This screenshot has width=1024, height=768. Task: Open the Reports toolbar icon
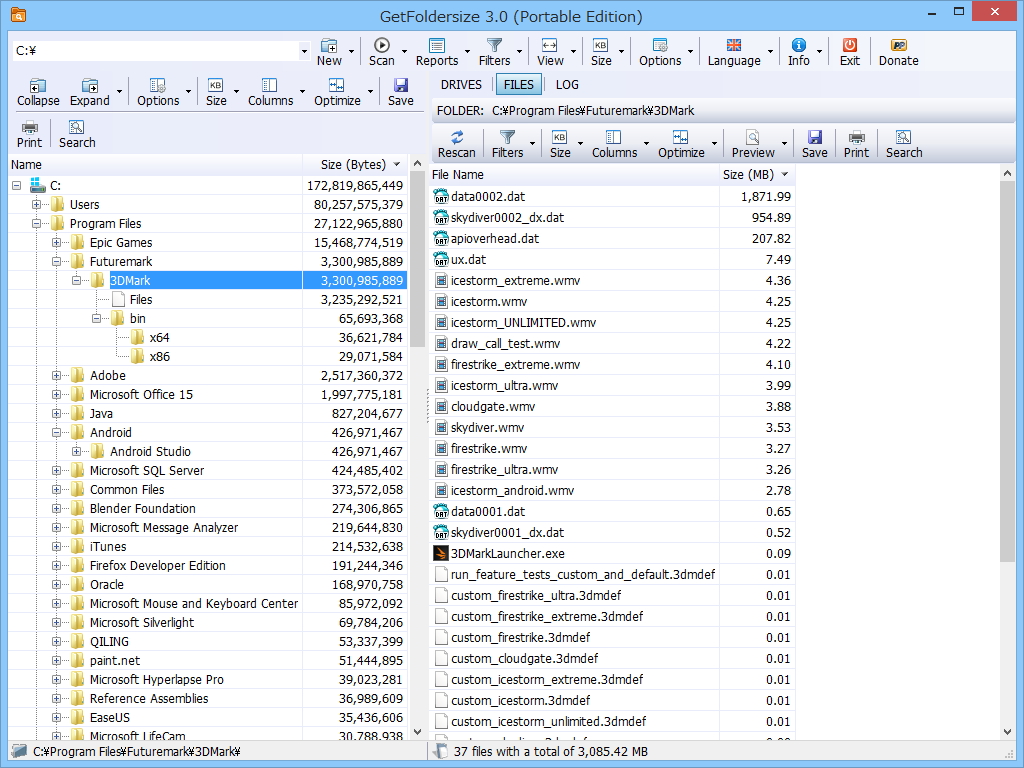[x=437, y=52]
